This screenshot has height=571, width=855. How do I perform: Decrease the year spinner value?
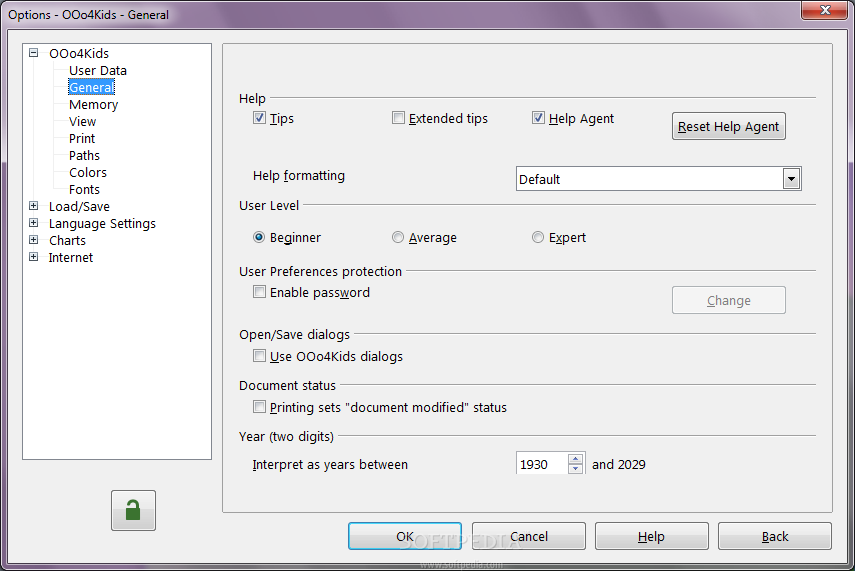[x=575, y=469]
